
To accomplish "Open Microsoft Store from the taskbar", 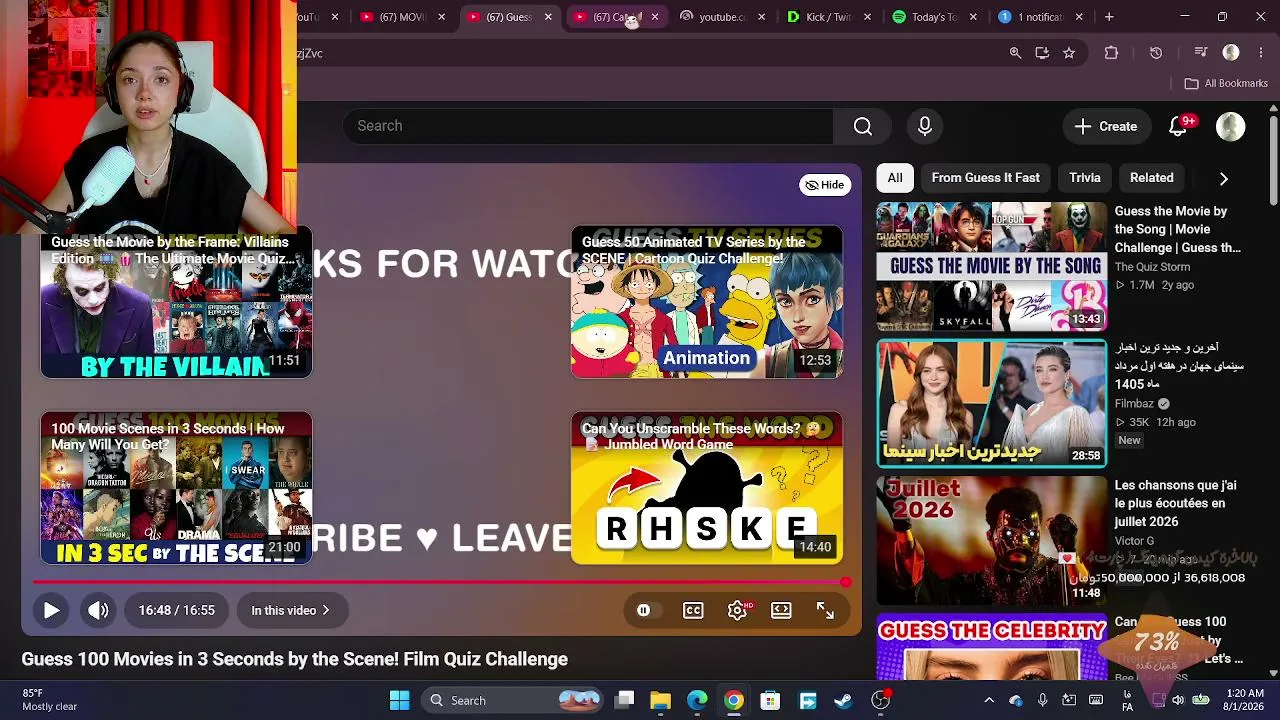I will (770, 700).
